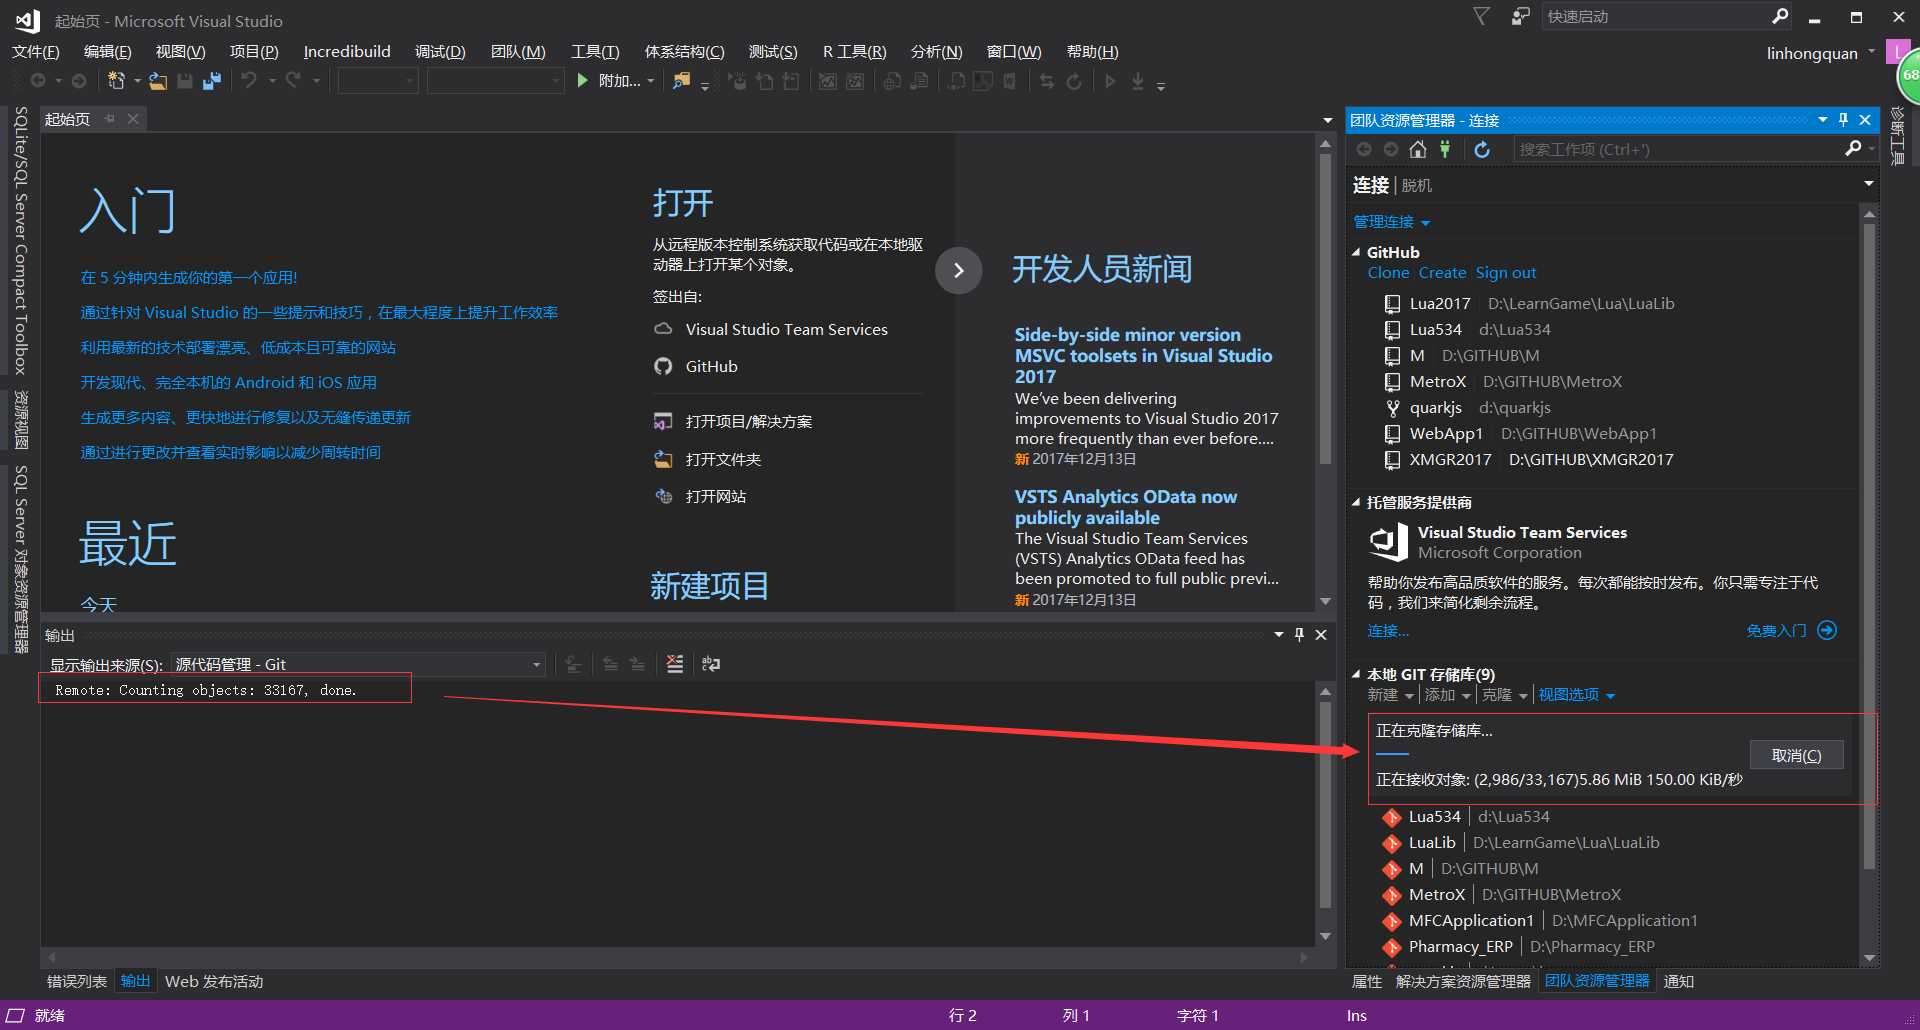
Task: Switch to the 错误列表 tab
Action: tap(77, 981)
